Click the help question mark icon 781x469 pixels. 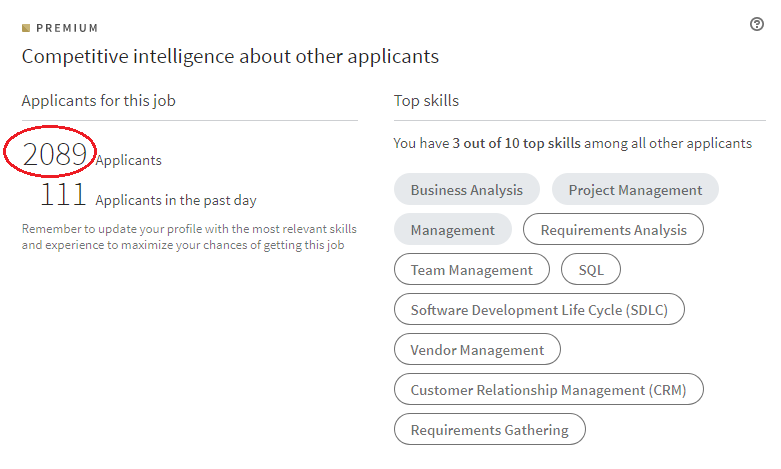757,24
